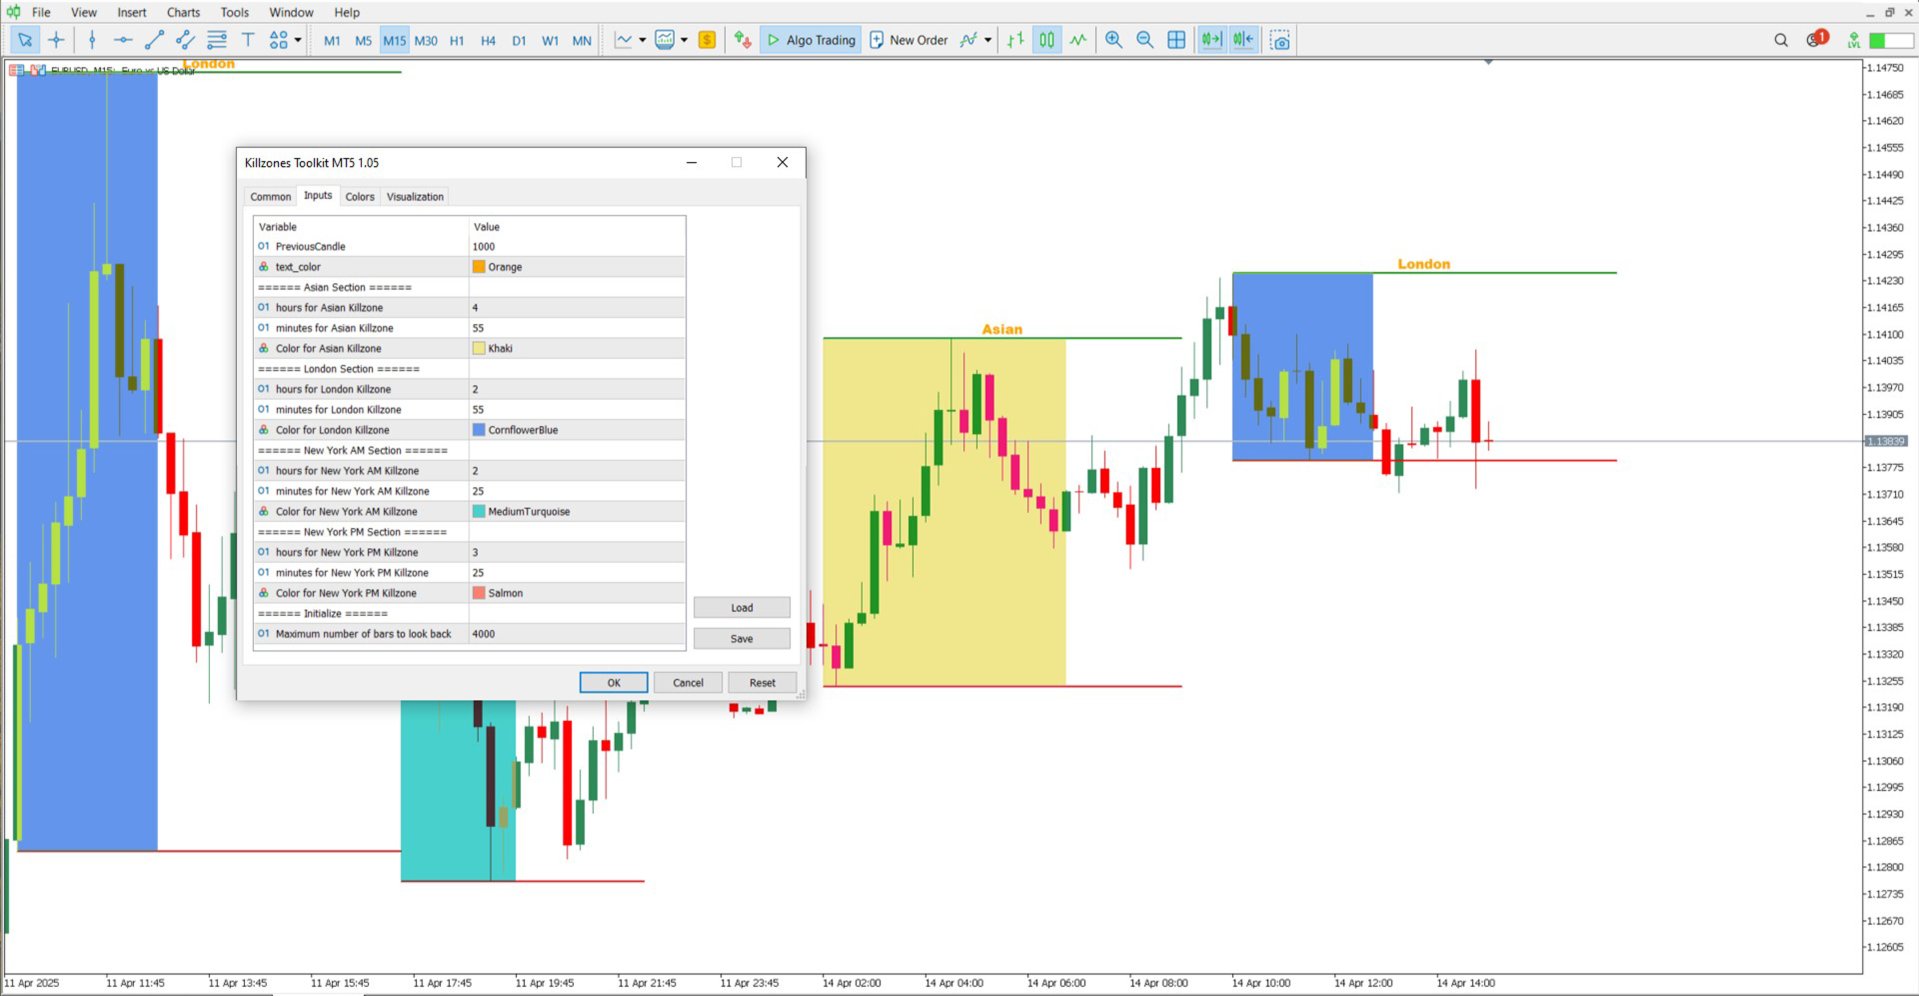Pick the CornflowerBlue London Killzone swatch
Image resolution: width=1919 pixels, height=996 pixels.
click(479, 430)
